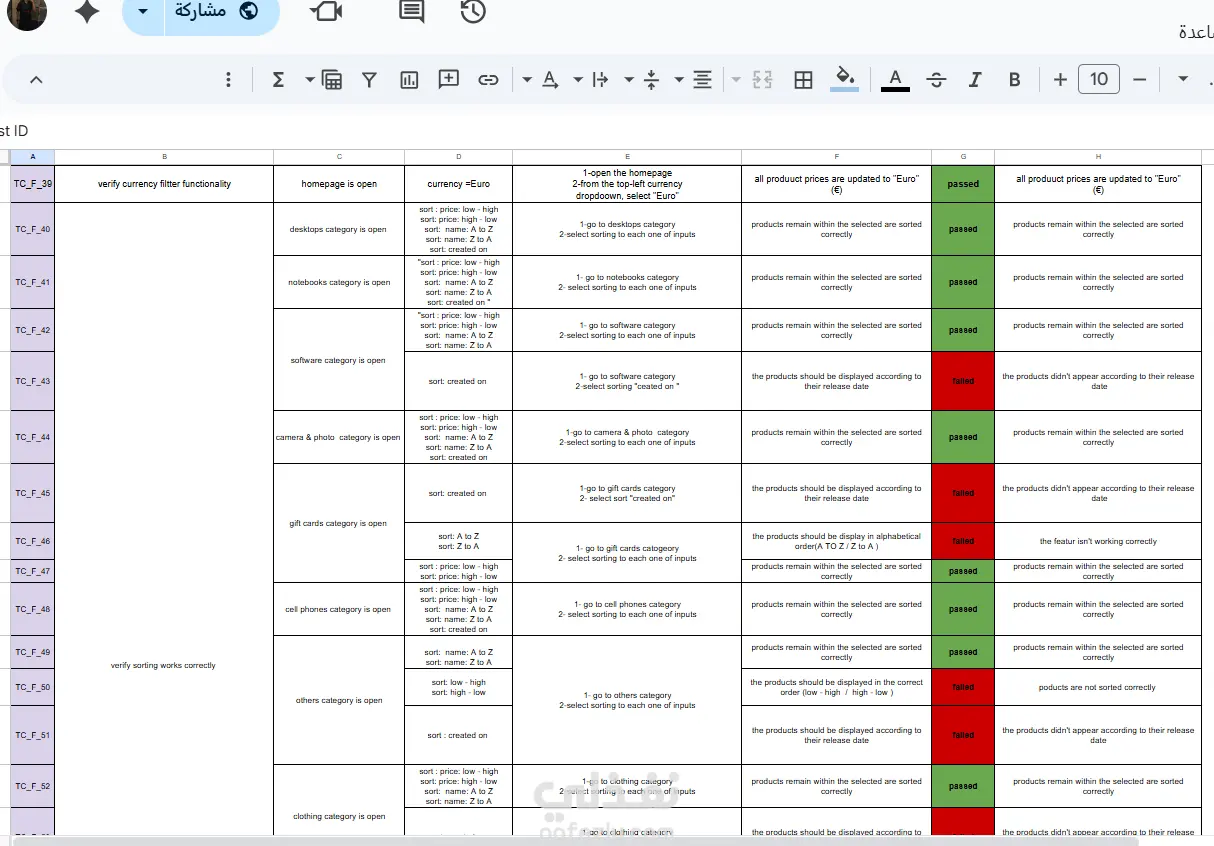Open the comments history panel
This screenshot has width=1214, height=846.
click(411, 12)
